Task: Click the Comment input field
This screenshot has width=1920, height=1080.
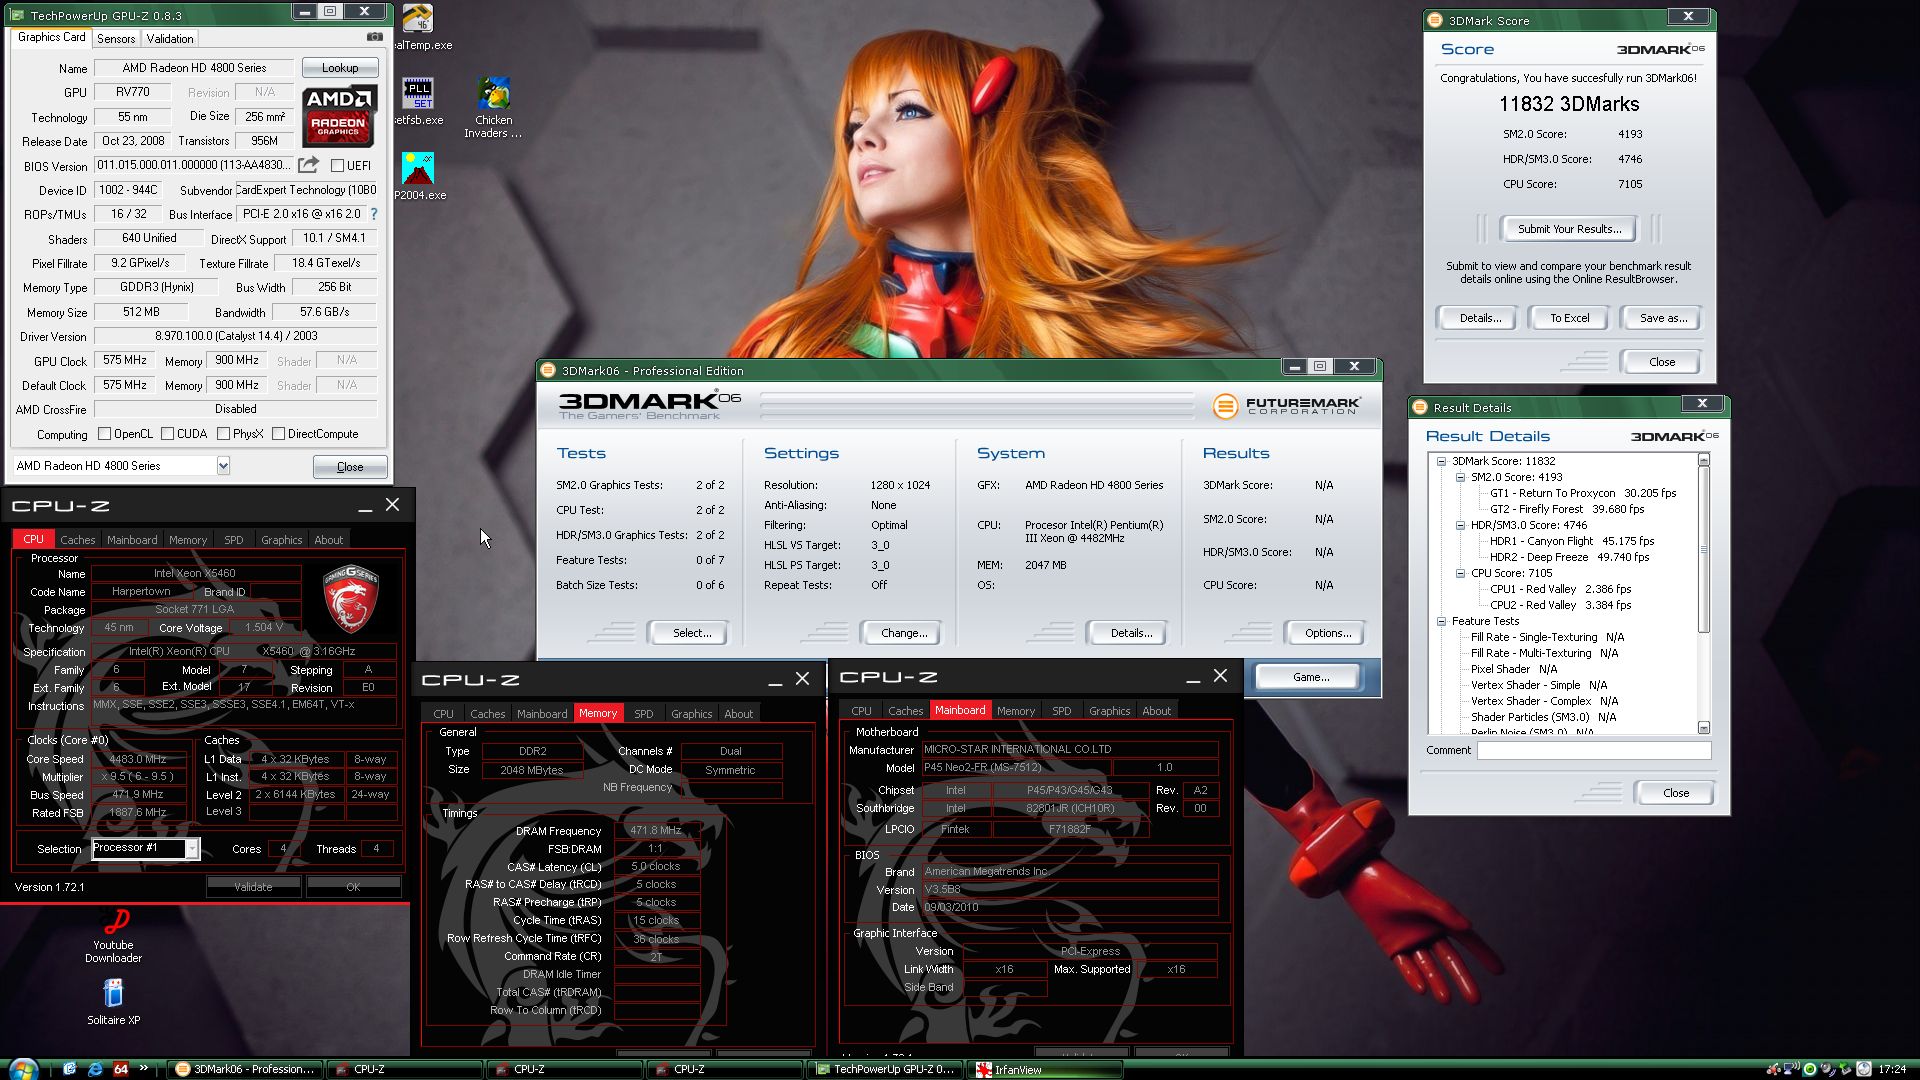Action: 1594,750
